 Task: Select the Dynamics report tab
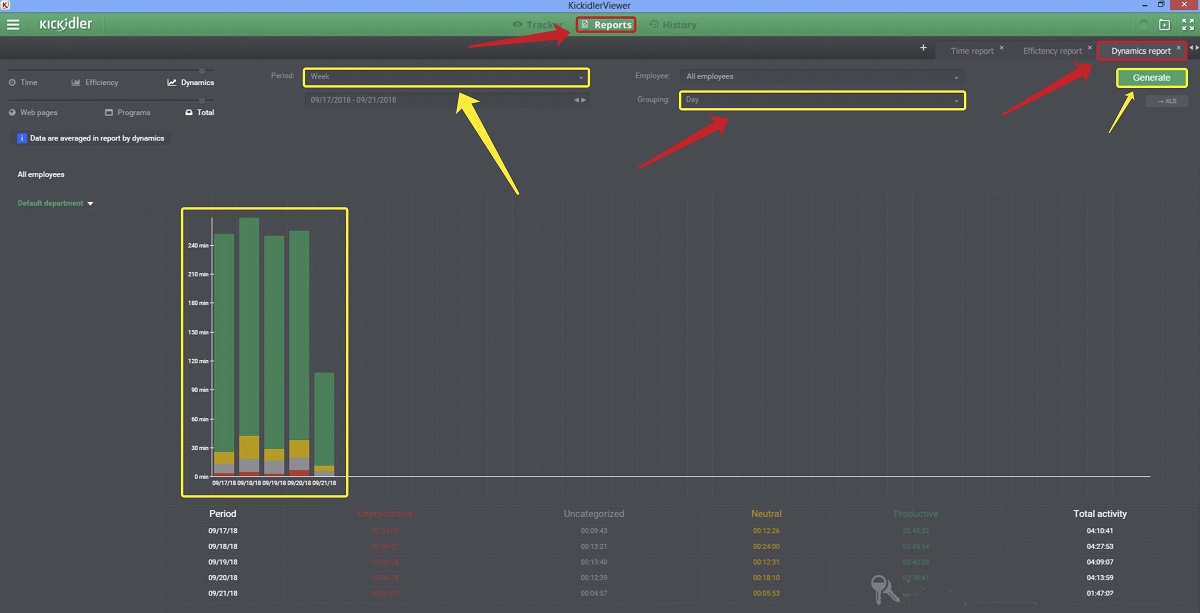(x=1141, y=51)
